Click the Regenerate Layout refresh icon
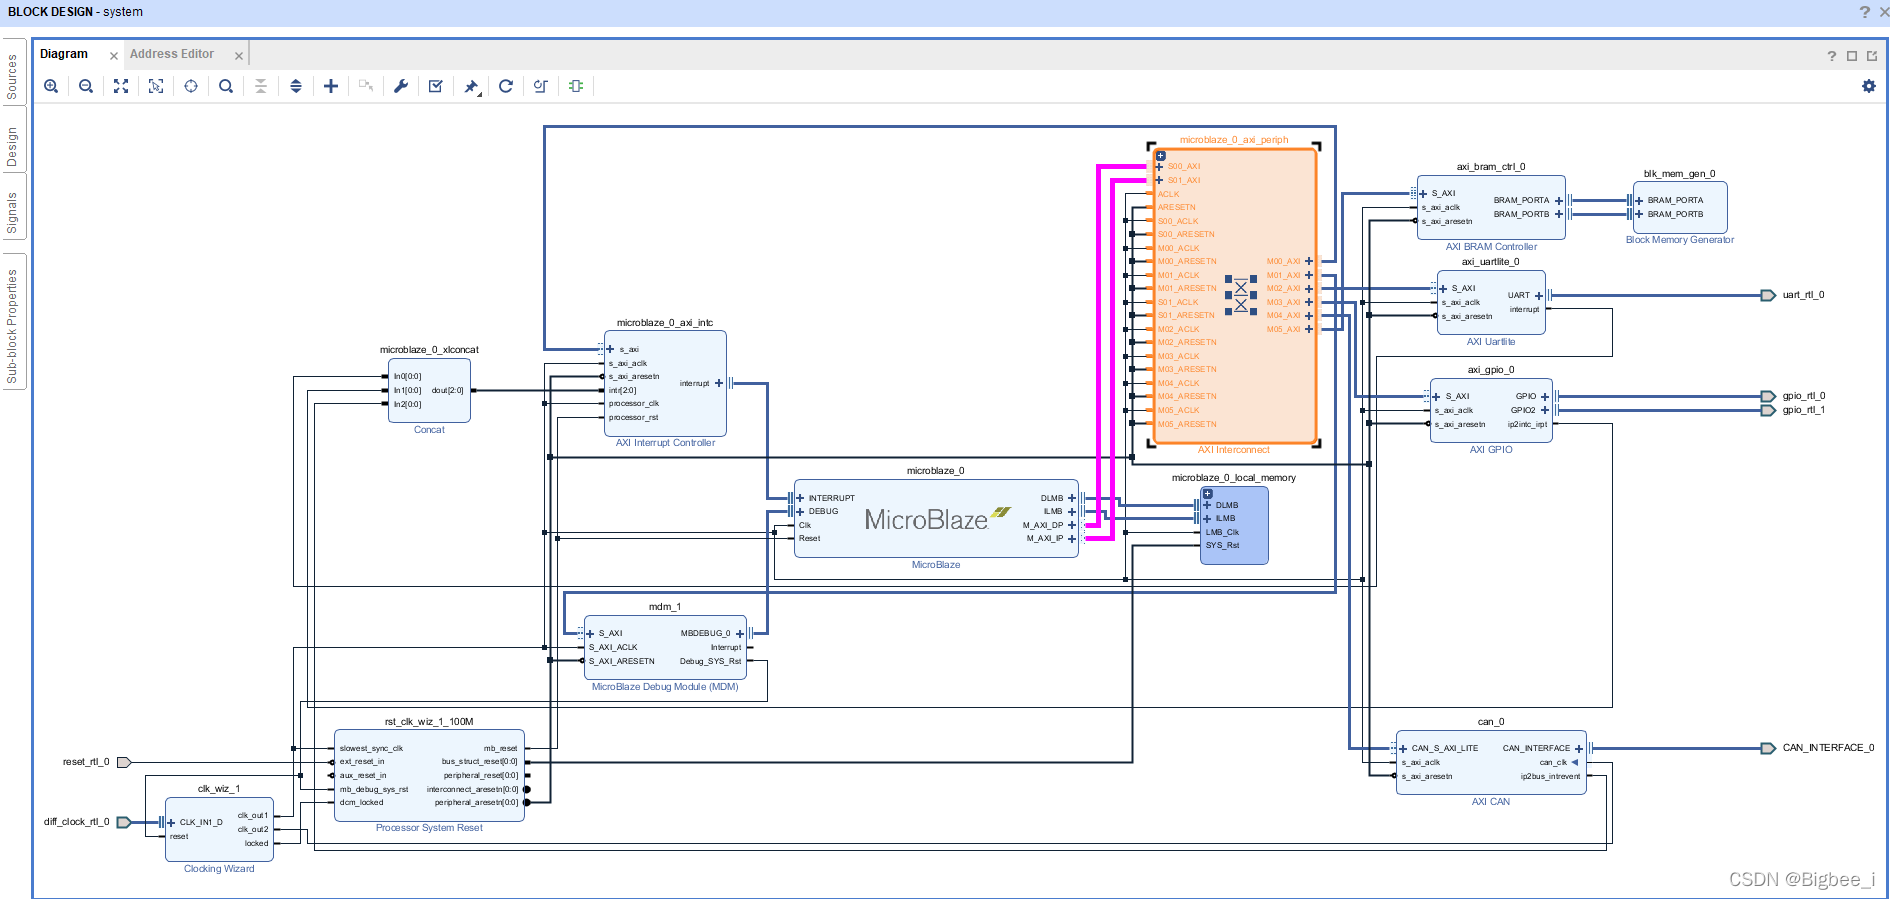 pyautogui.click(x=506, y=86)
